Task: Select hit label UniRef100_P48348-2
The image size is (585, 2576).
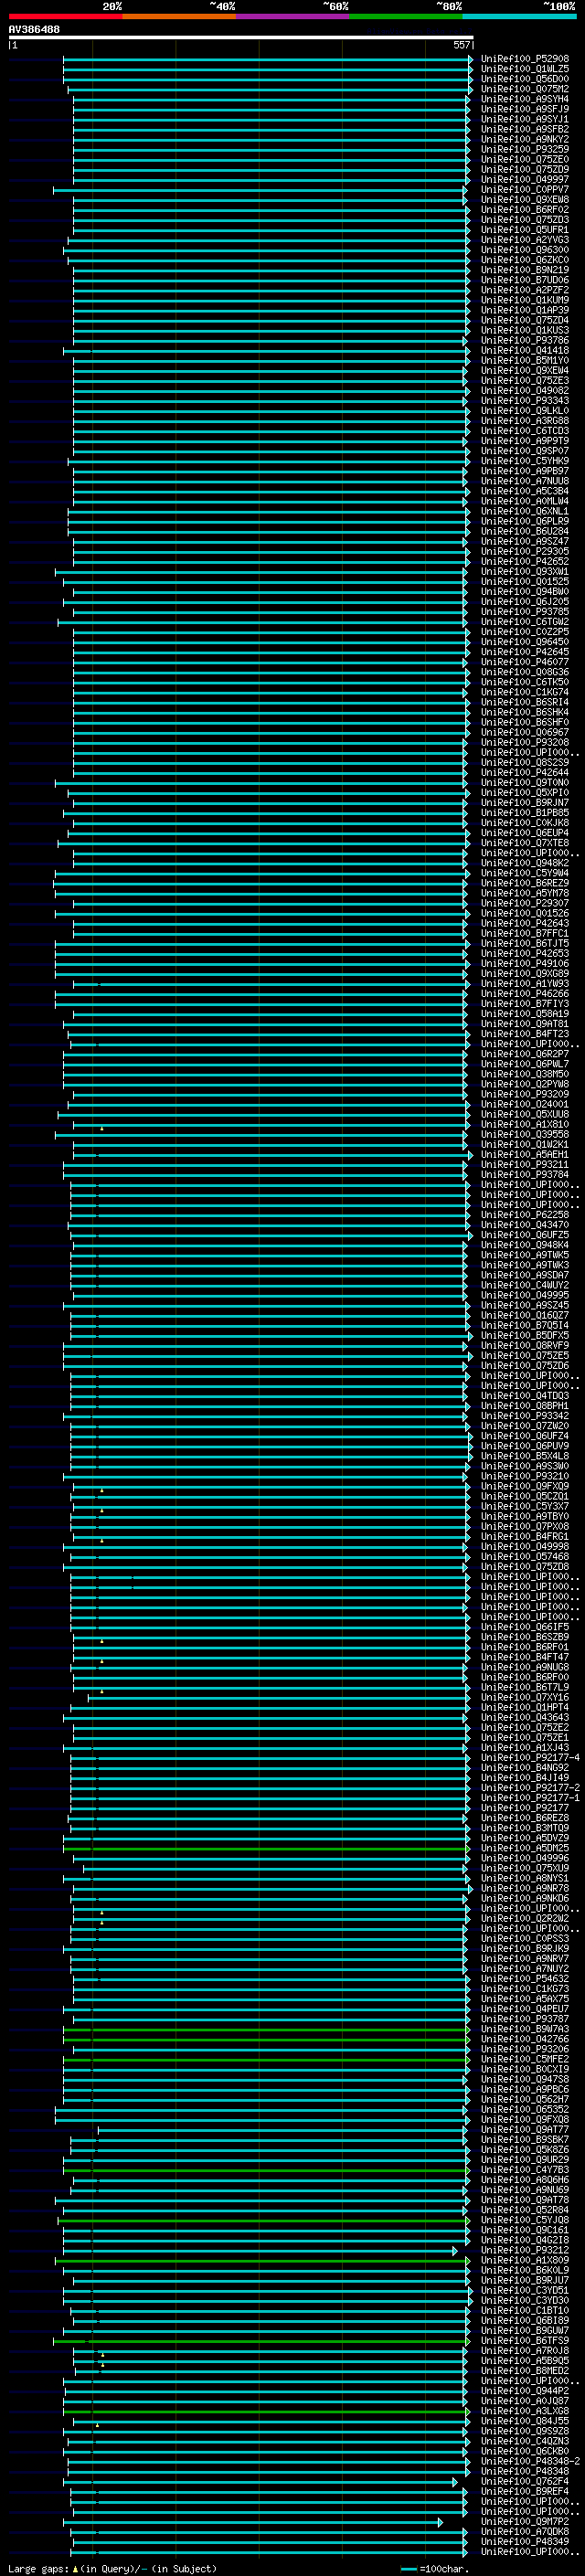Action: click(529, 2461)
